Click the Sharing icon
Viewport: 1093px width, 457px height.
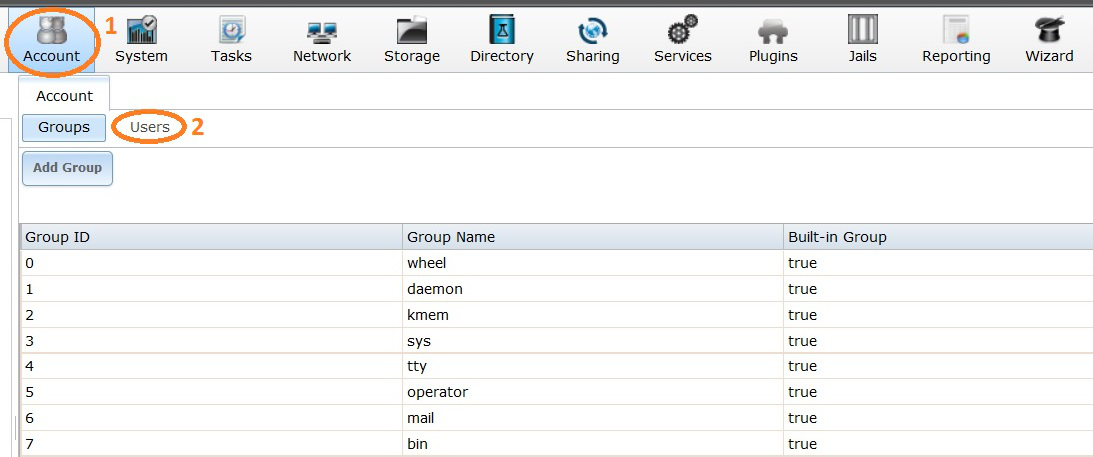pos(592,30)
